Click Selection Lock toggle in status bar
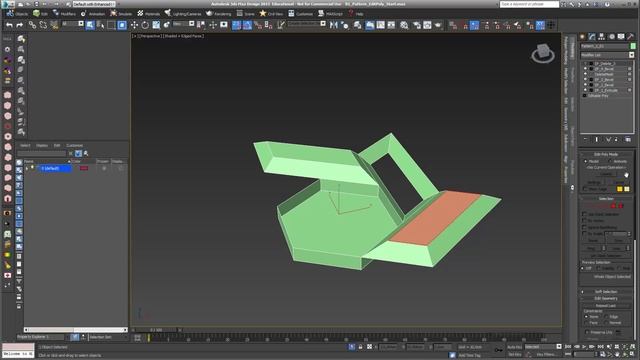 (360, 347)
